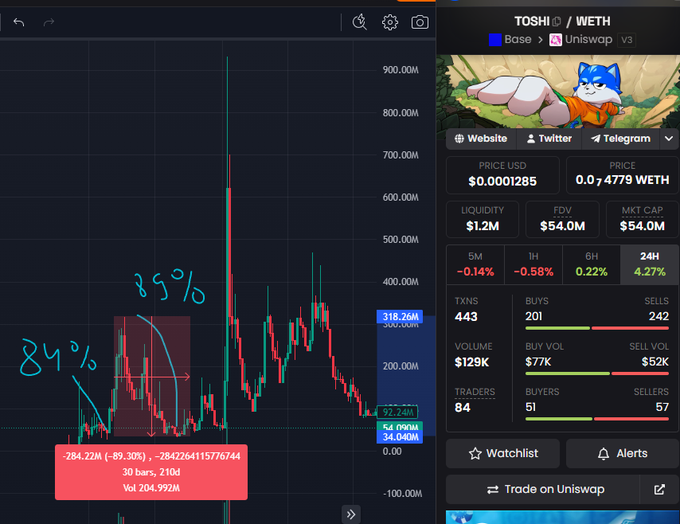
Task: Open the token Website link
Action: [x=481, y=139]
